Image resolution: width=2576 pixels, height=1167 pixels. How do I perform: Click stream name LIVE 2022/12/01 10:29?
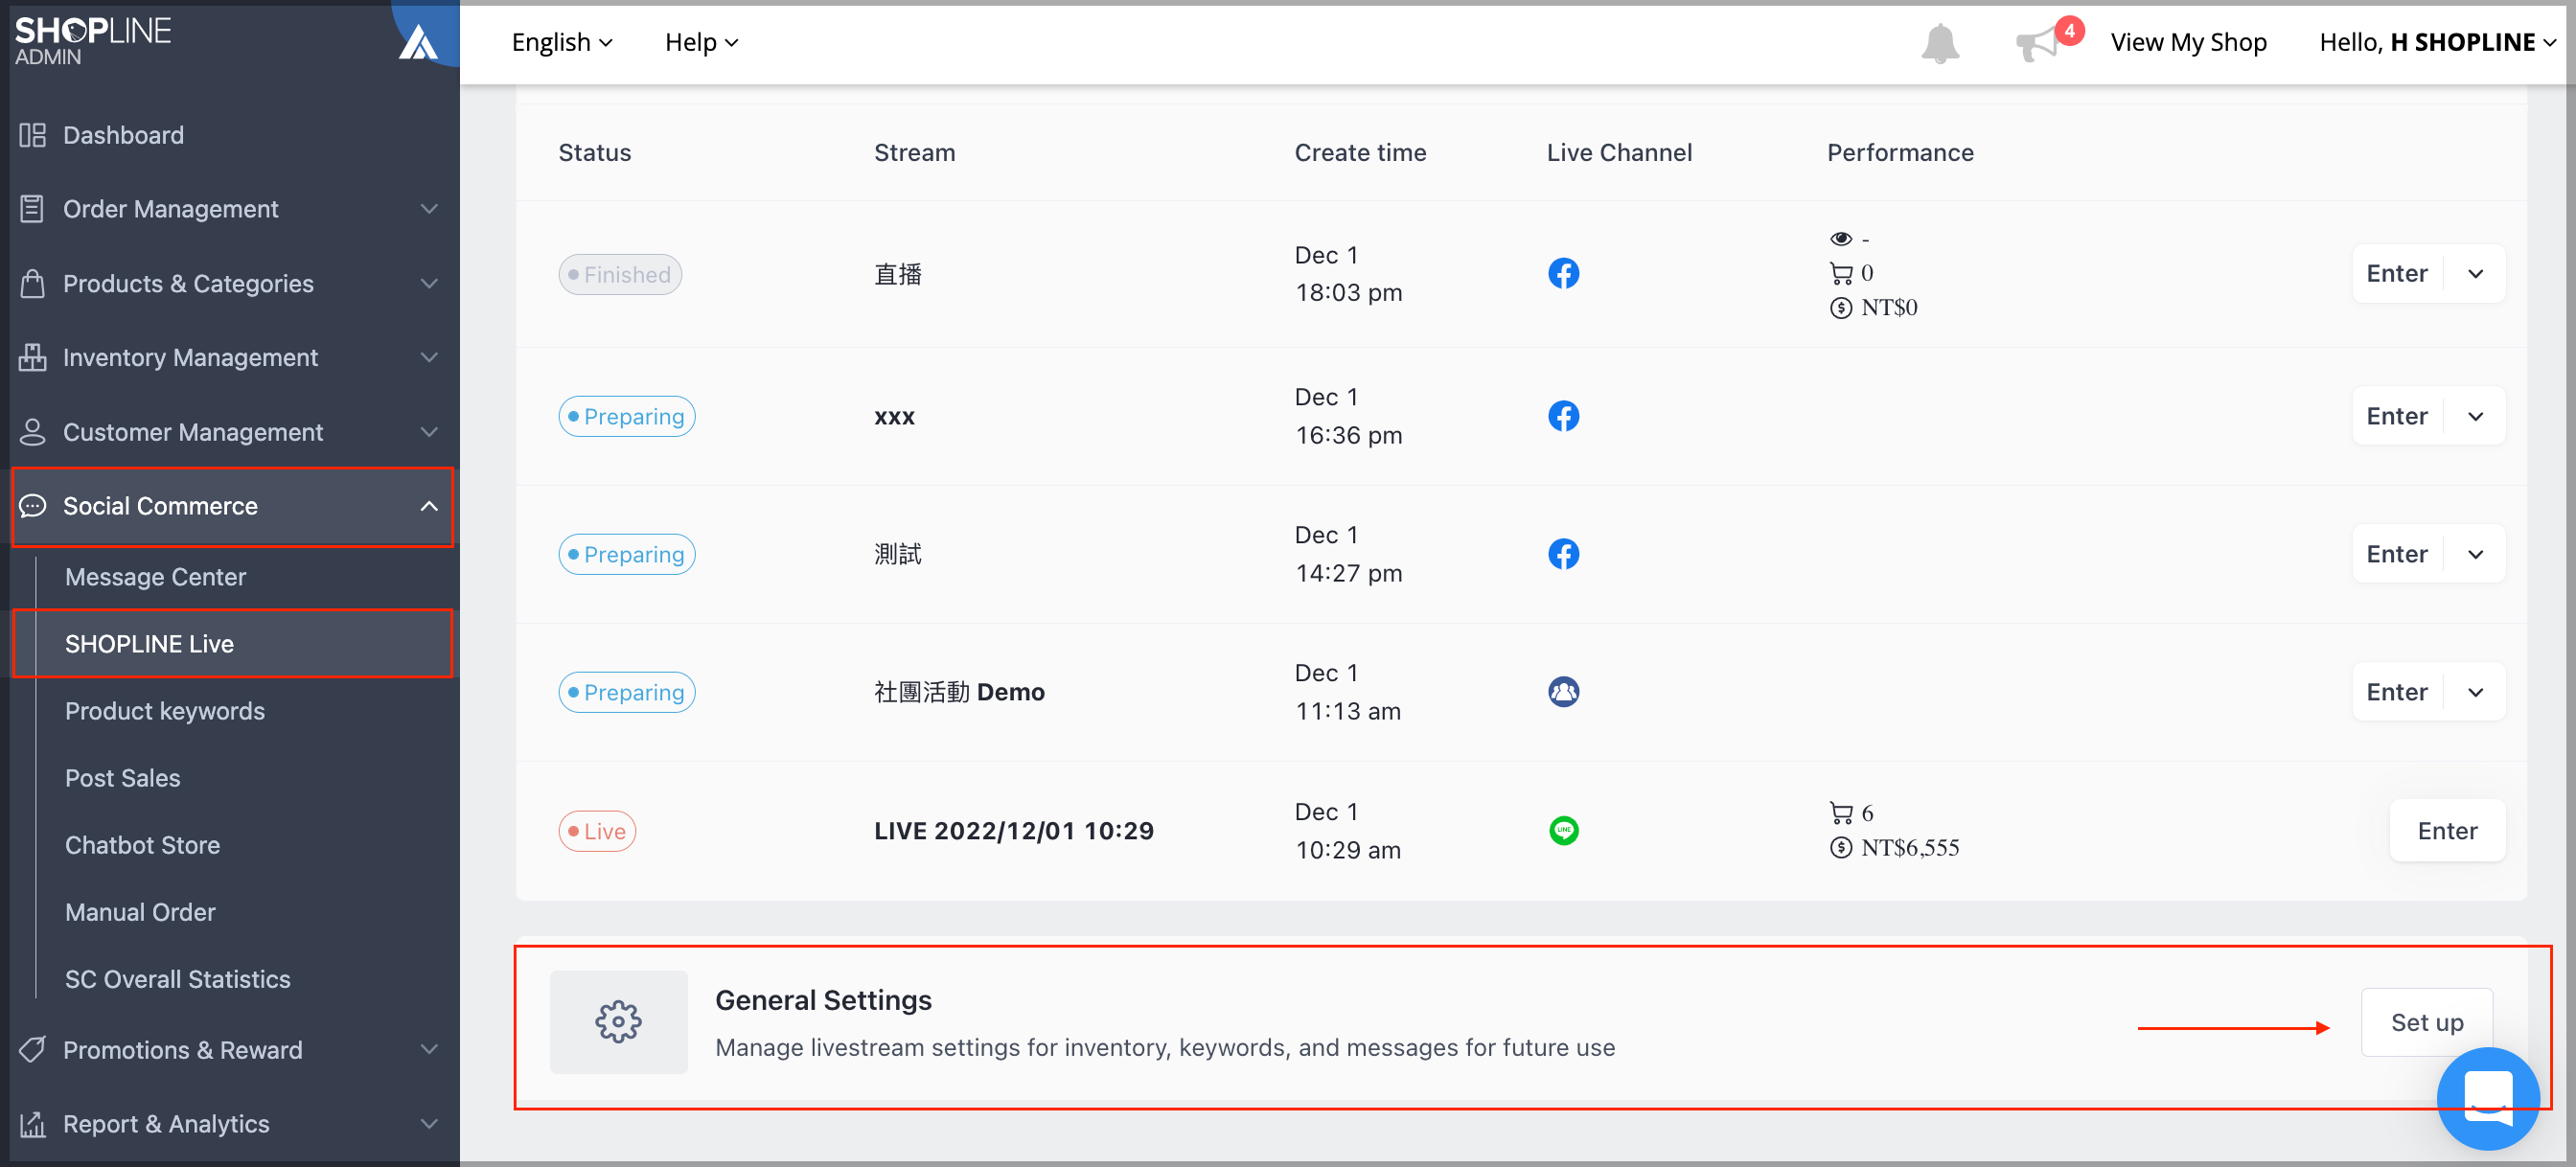pyautogui.click(x=1014, y=831)
